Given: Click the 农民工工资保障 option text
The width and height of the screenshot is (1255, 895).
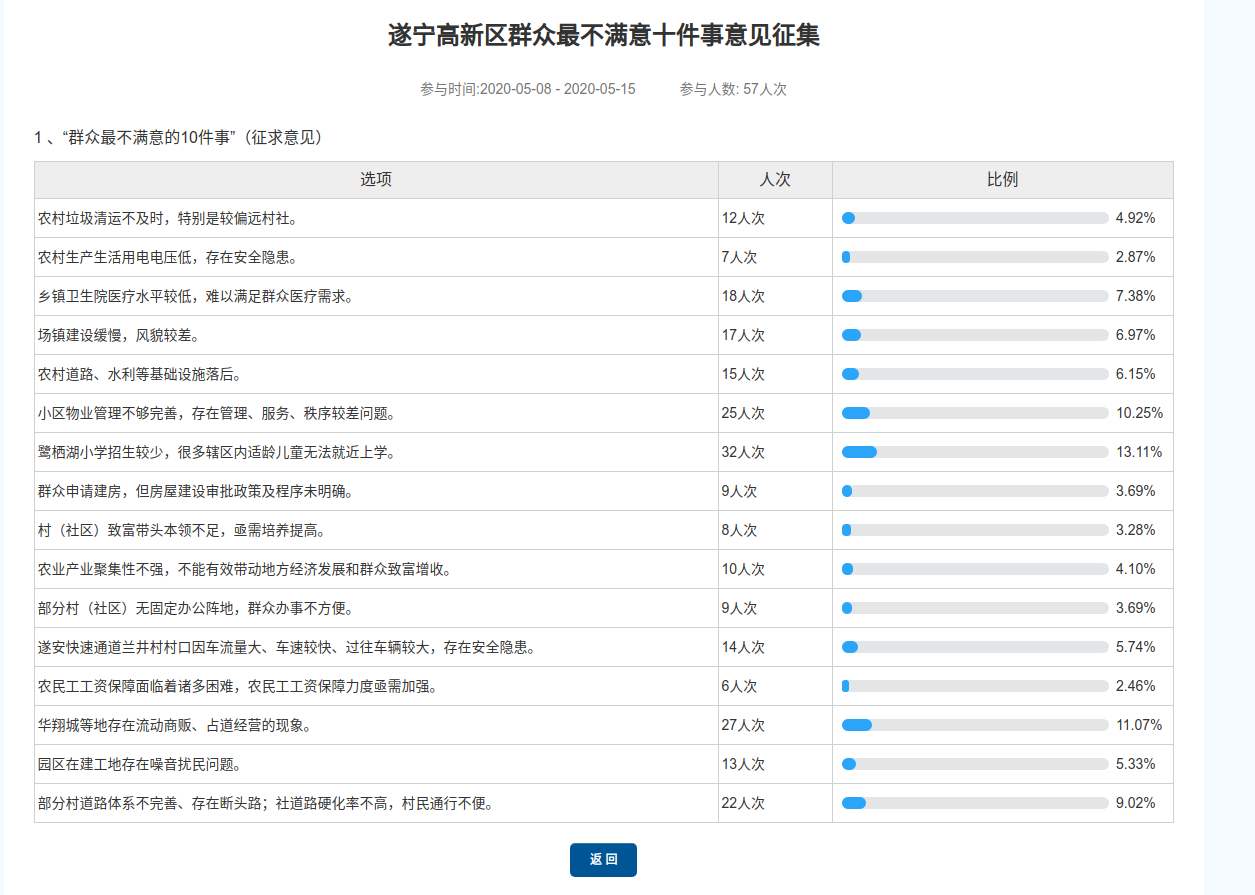Looking at the screenshot, I should 238,686.
